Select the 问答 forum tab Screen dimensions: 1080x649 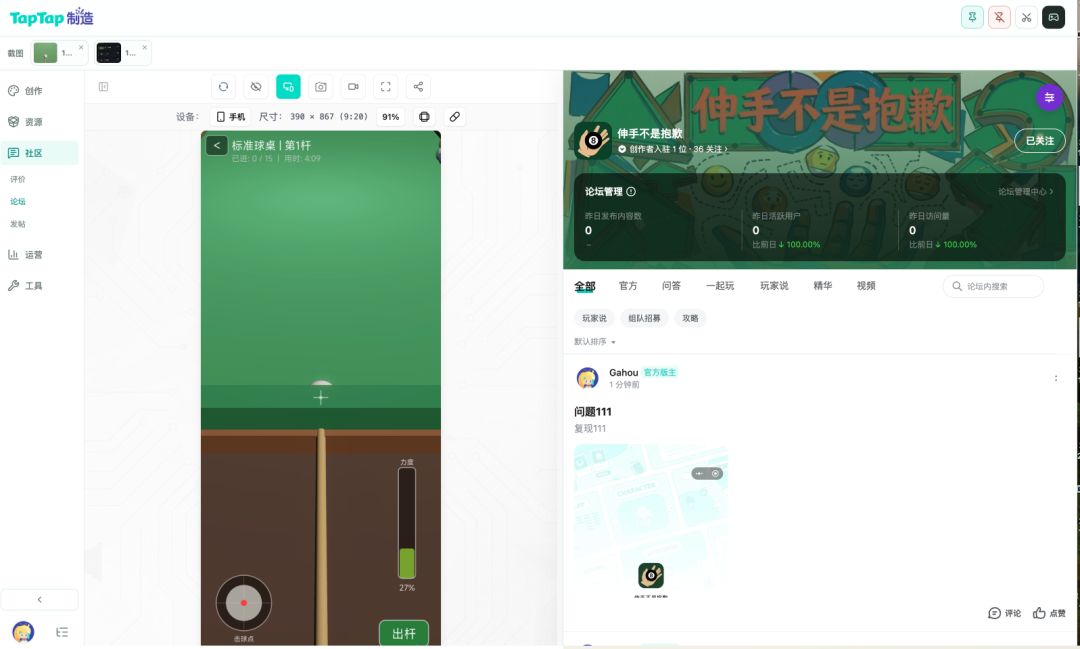671,286
